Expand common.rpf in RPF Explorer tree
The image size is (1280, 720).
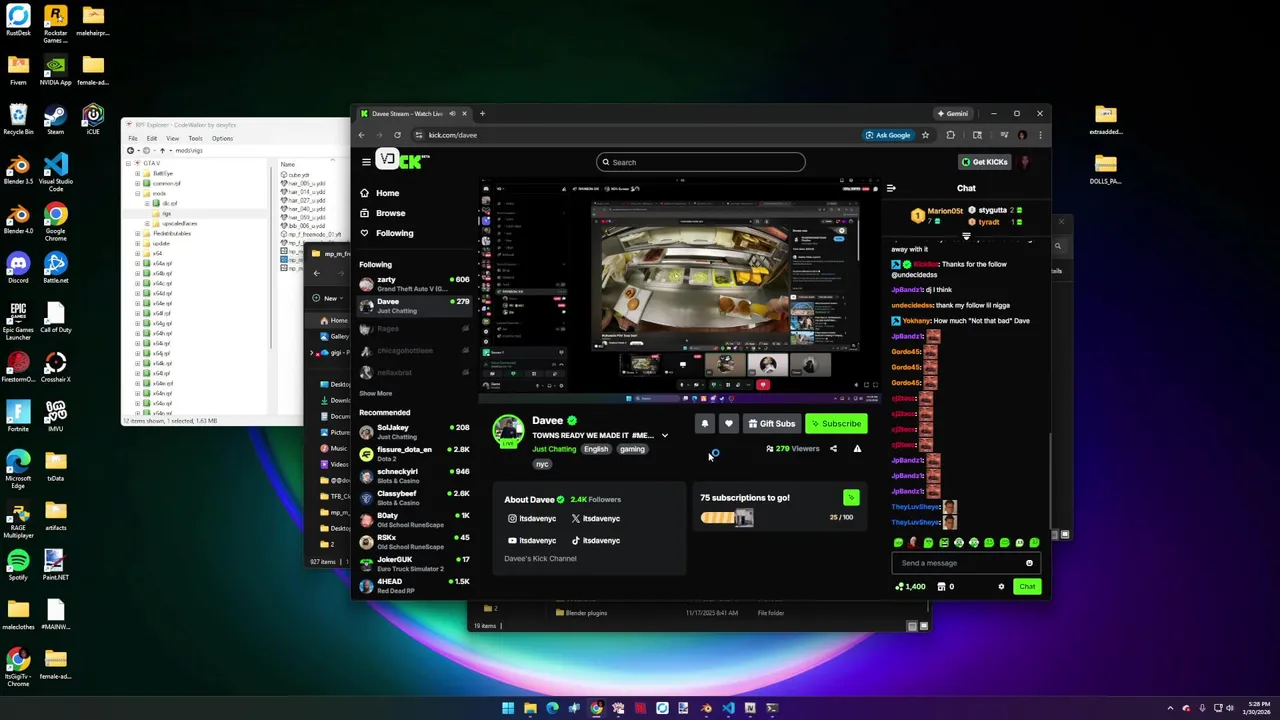click(x=138, y=184)
